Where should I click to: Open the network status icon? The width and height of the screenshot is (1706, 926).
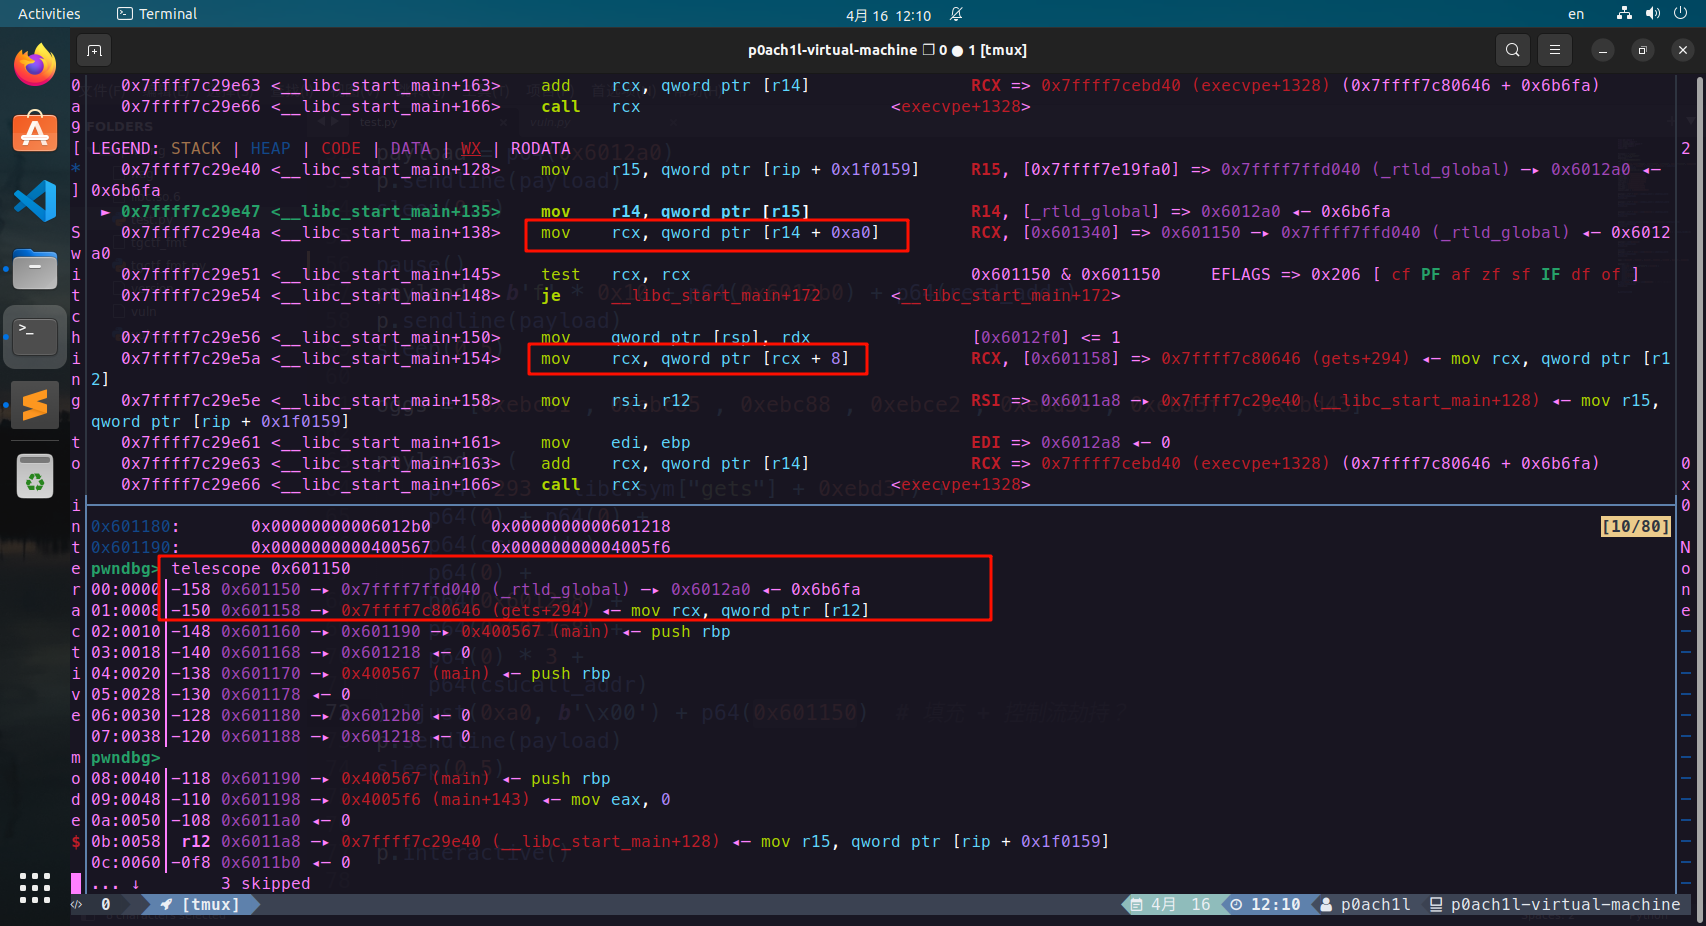(1624, 14)
